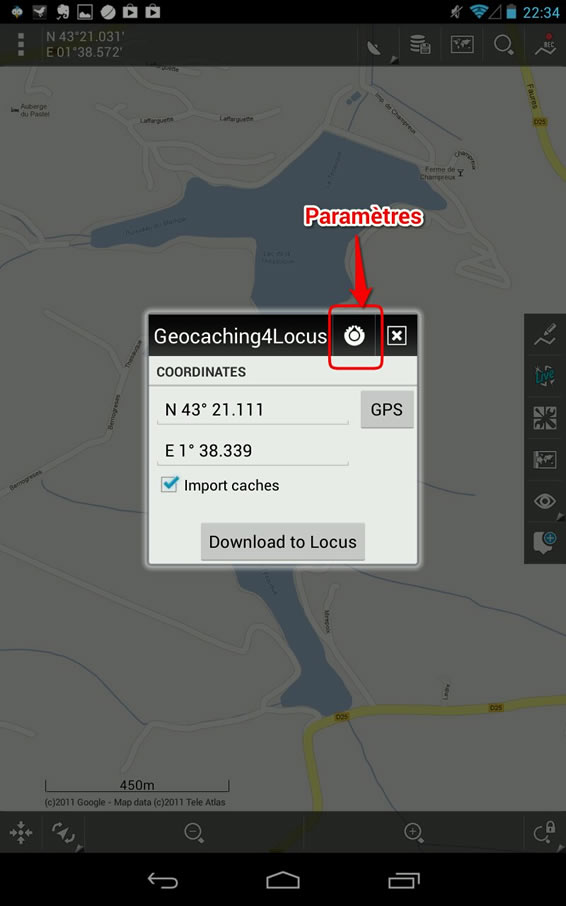Tap the COORDINATES section header
566x906 pixels.
(x=201, y=372)
